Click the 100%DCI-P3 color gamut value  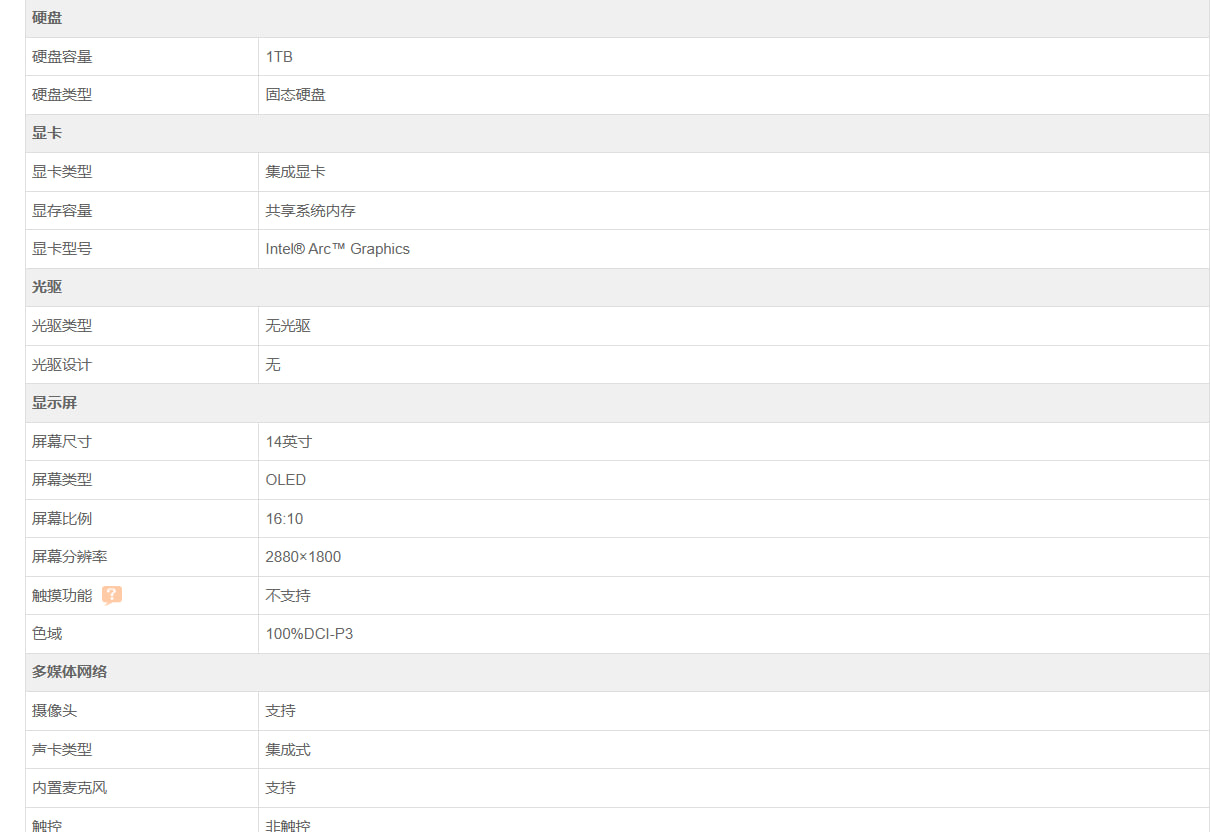click(x=309, y=634)
